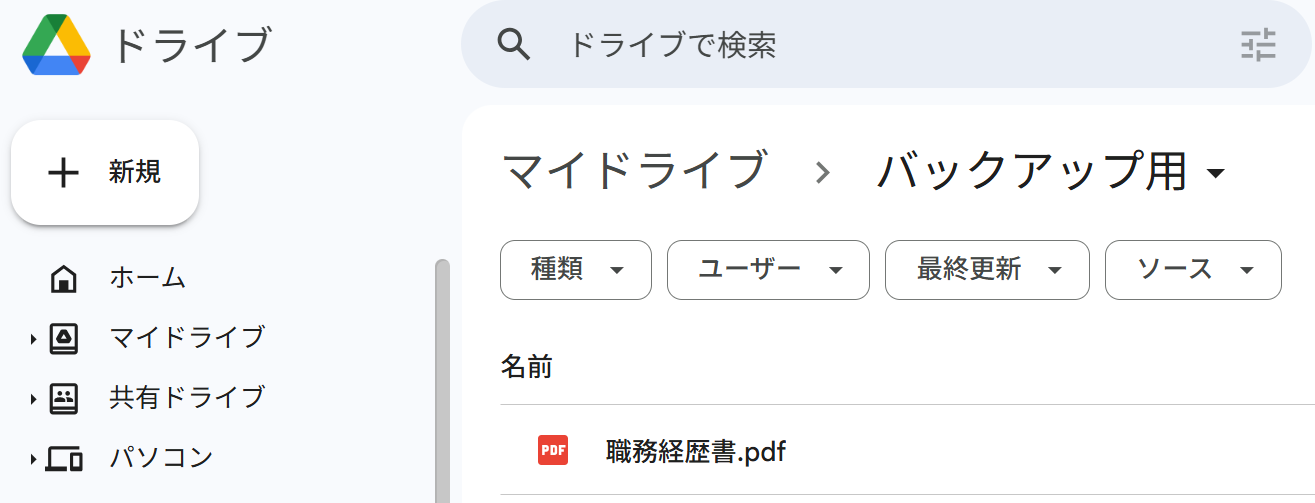This screenshot has width=1315, height=503.
Task: Click the plus icon on 新規 button
Action: tap(63, 173)
